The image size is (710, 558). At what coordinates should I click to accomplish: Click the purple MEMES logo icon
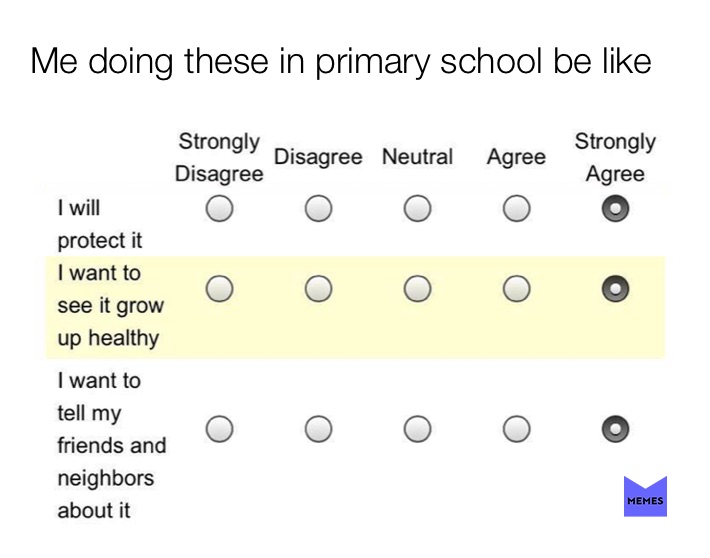click(645, 496)
